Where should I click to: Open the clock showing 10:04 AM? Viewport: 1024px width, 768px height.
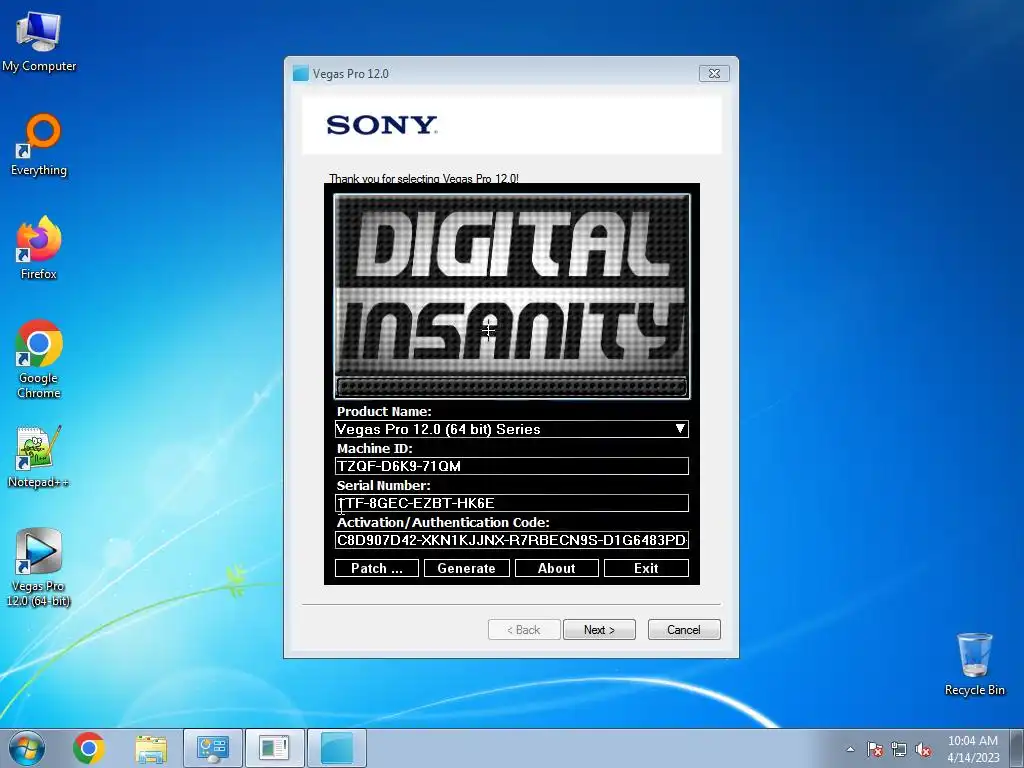pyautogui.click(x=973, y=748)
